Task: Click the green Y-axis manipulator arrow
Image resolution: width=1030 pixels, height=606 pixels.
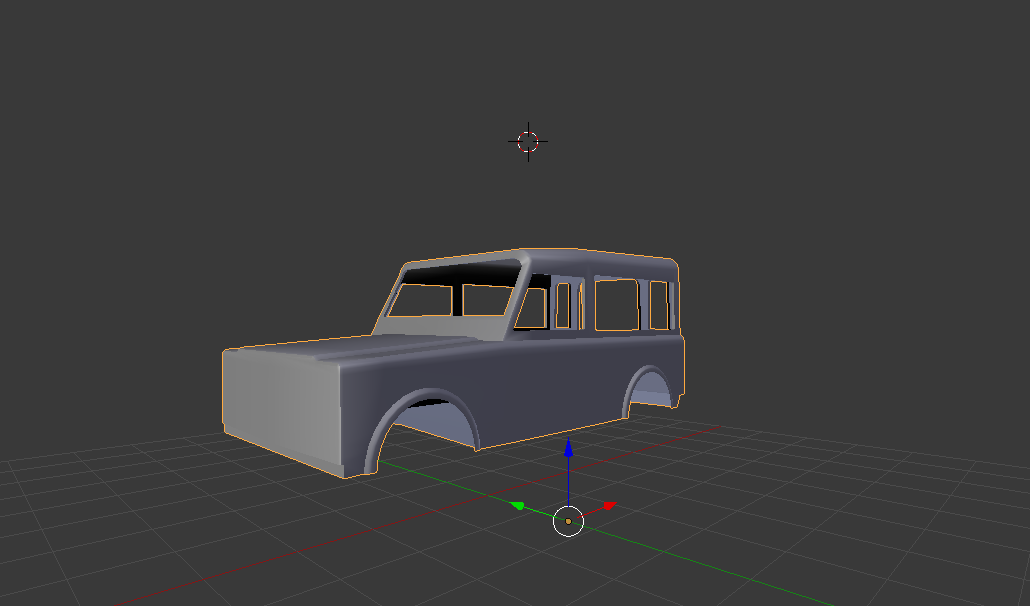Action: tap(518, 506)
